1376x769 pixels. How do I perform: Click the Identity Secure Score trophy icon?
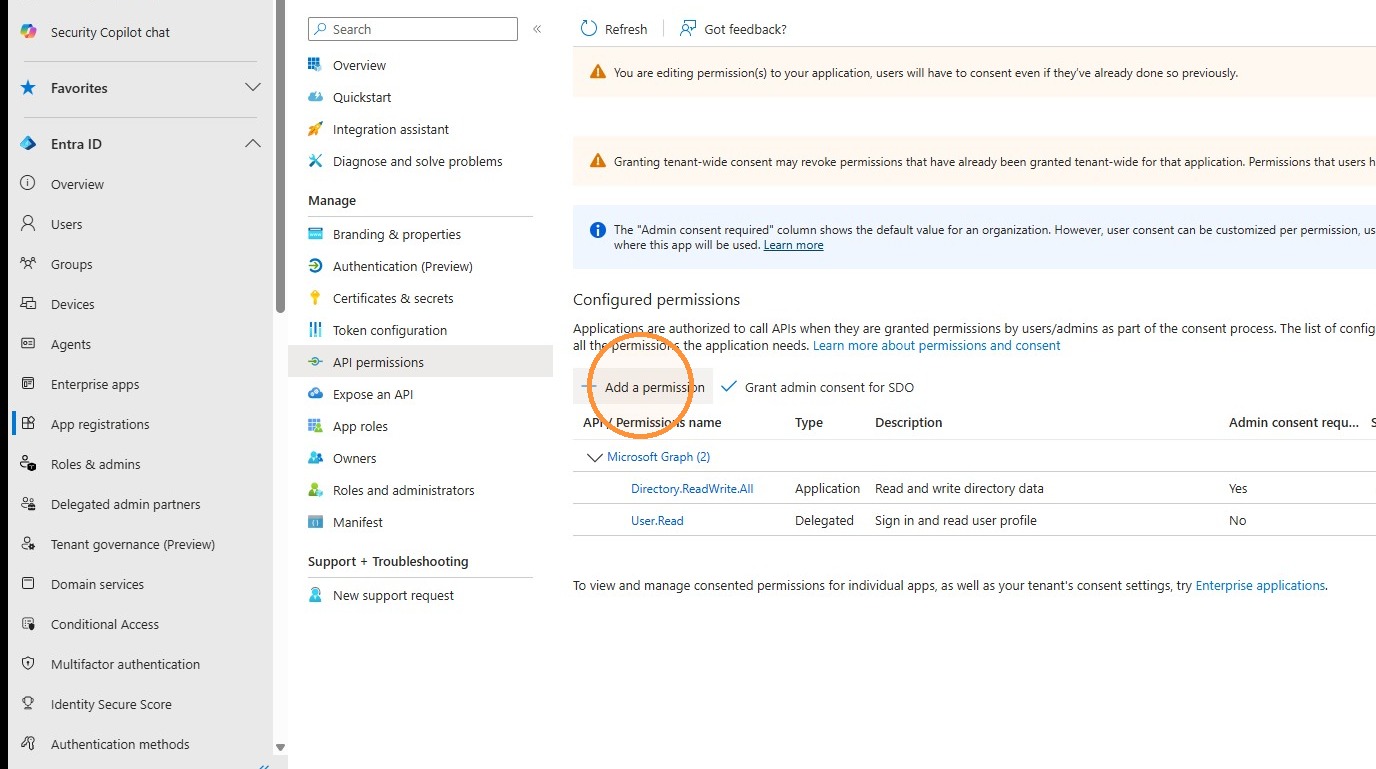click(28, 704)
